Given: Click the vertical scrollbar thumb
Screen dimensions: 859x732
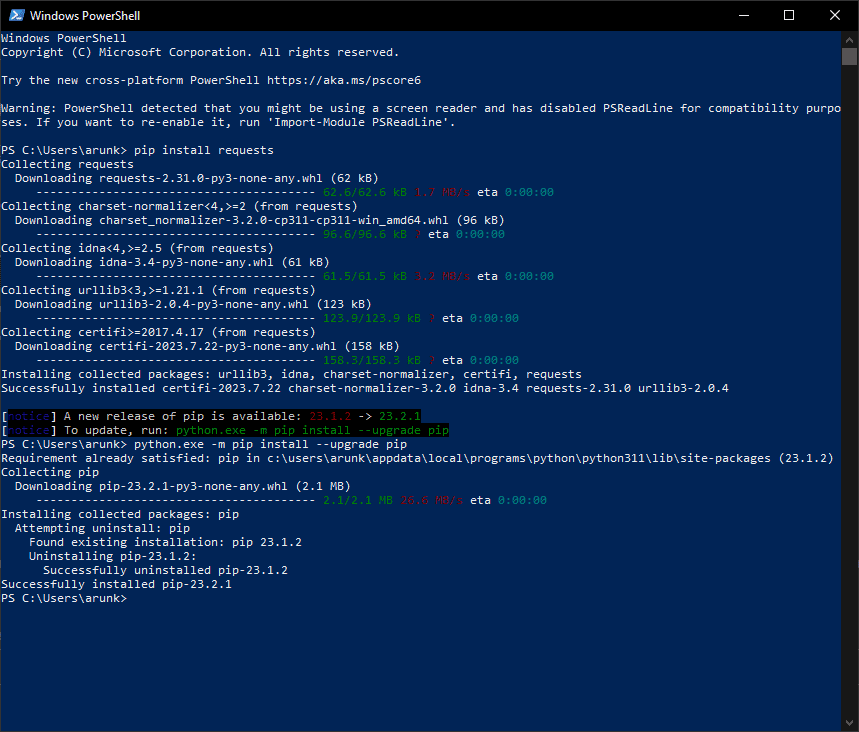Looking at the screenshot, I should [x=849, y=56].
